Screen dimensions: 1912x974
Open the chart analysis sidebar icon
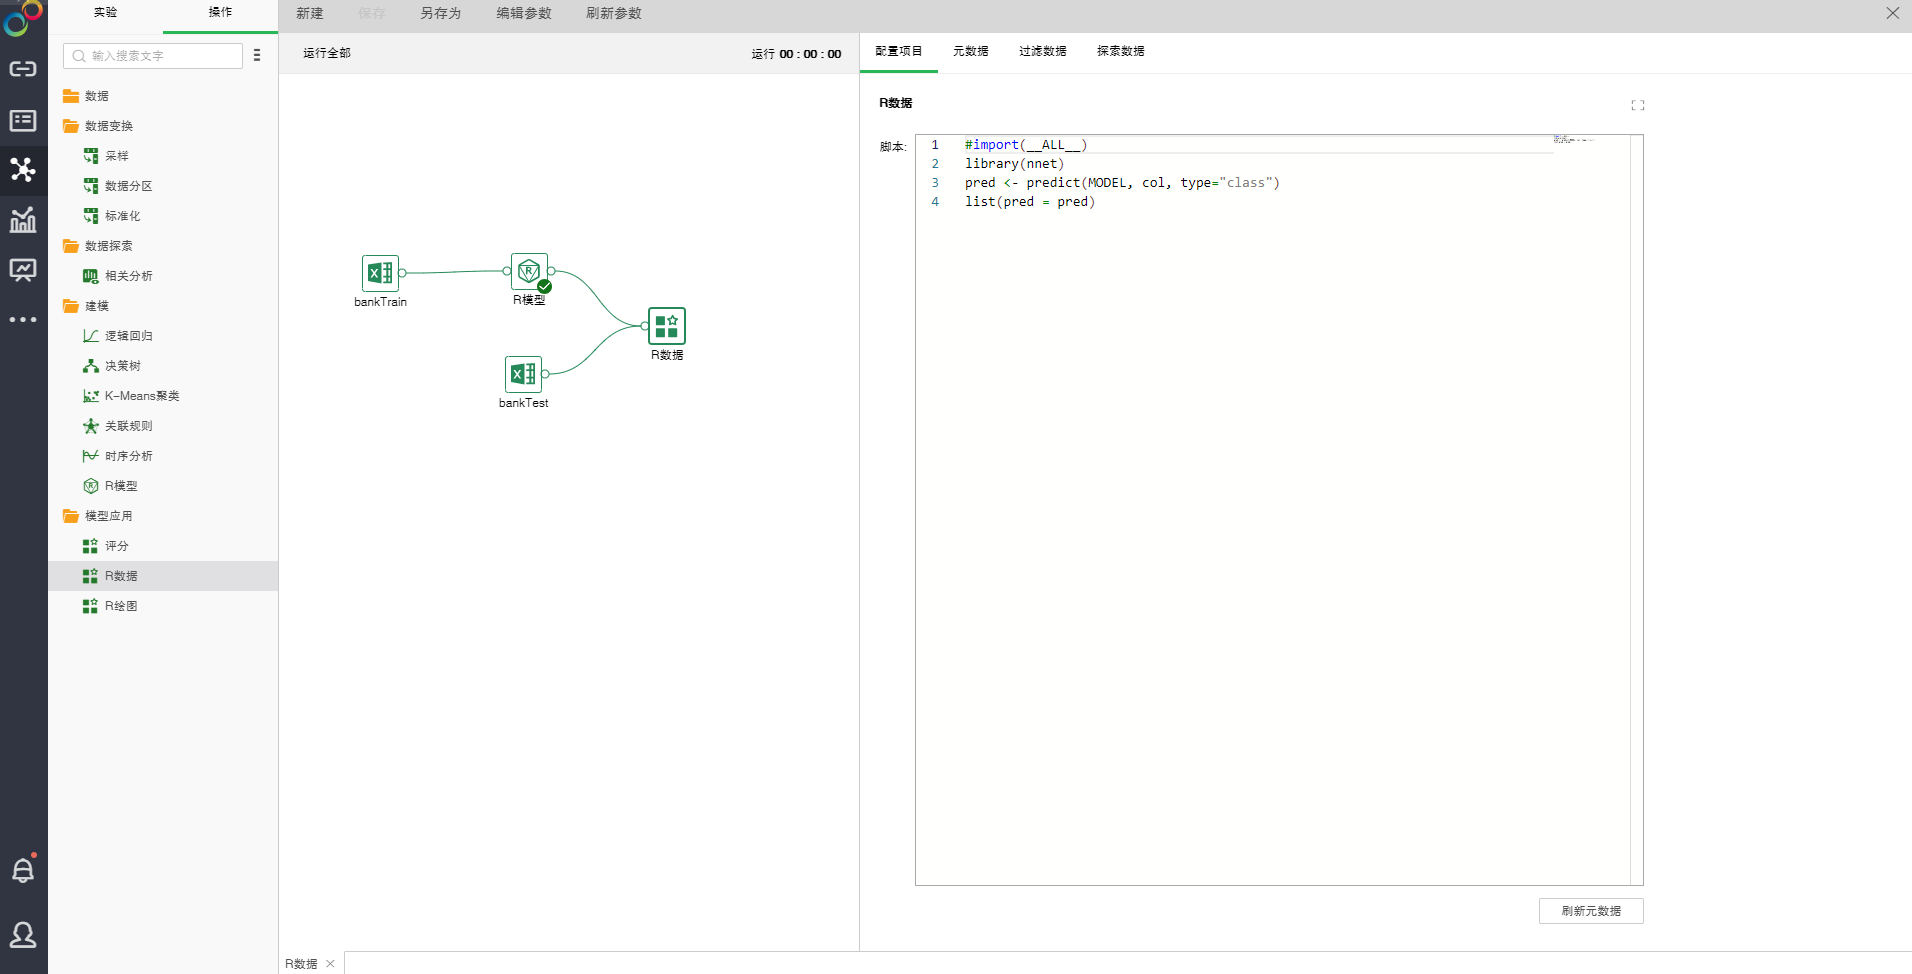23,220
